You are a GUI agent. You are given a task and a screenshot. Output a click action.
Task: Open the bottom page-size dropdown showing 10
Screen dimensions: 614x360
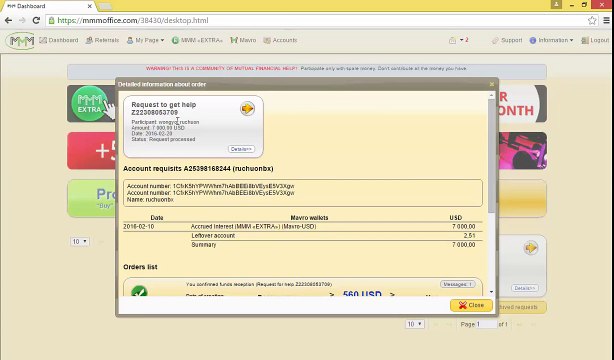coord(415,324)
